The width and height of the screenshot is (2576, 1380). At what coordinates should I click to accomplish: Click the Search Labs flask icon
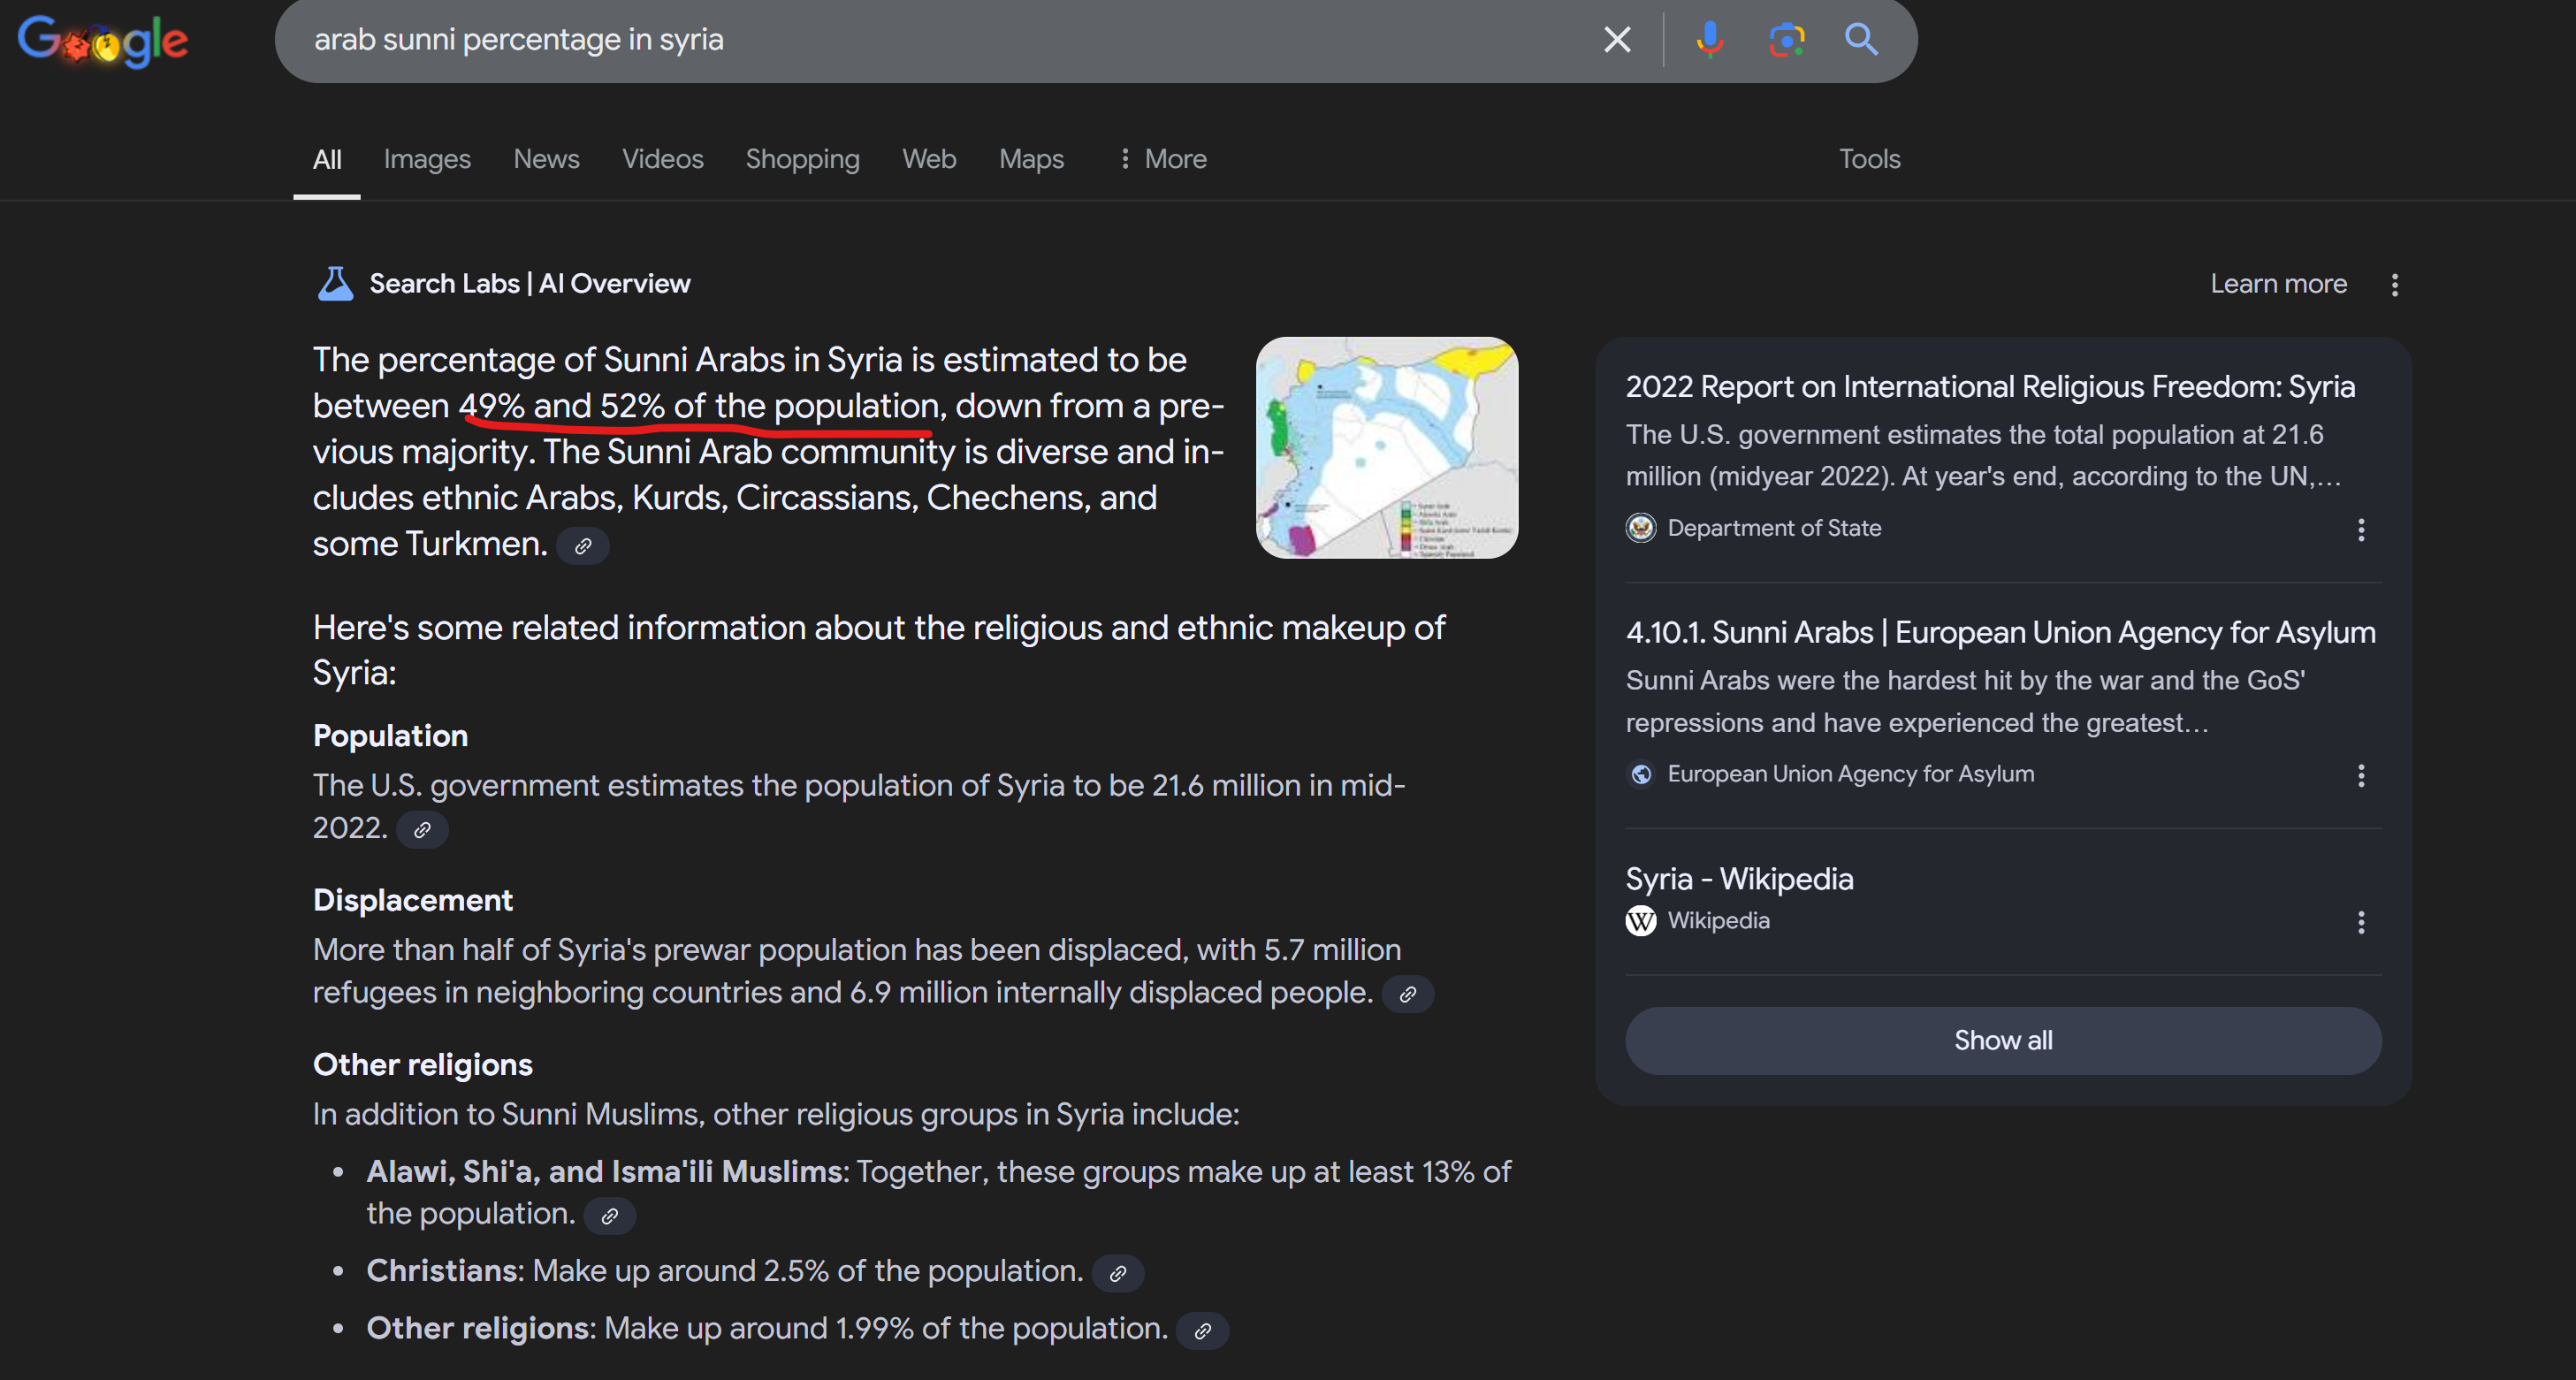pyautogui.click(x=335, y=284)
